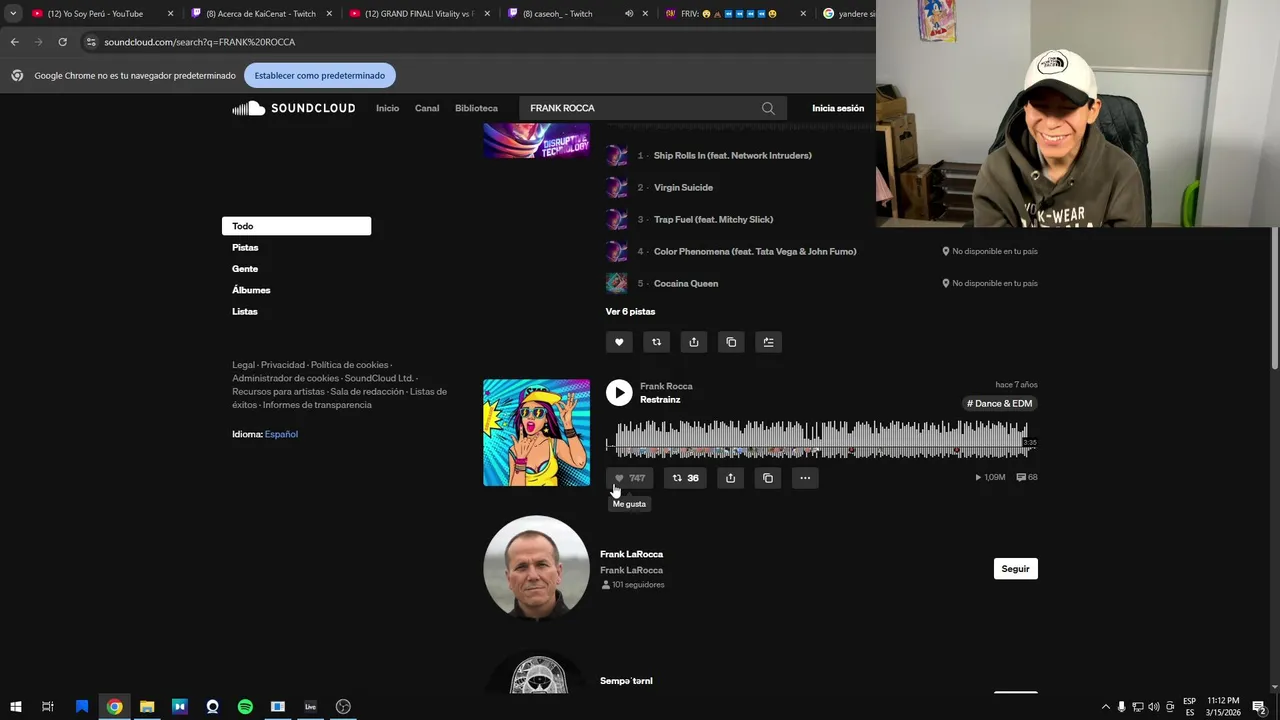Mute the caseoh_ Twitch tab audio icon
The height and width of the screenshot is (720, 1280).
coord(629,14)
